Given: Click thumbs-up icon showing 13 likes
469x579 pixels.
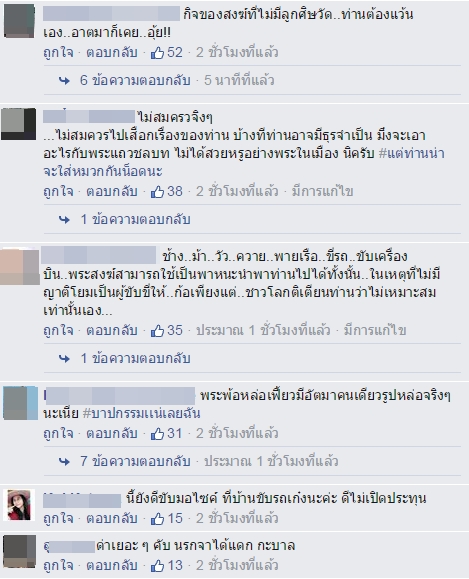Looking at the screenshot, I should pyautogui.click(x=157, y=566).
